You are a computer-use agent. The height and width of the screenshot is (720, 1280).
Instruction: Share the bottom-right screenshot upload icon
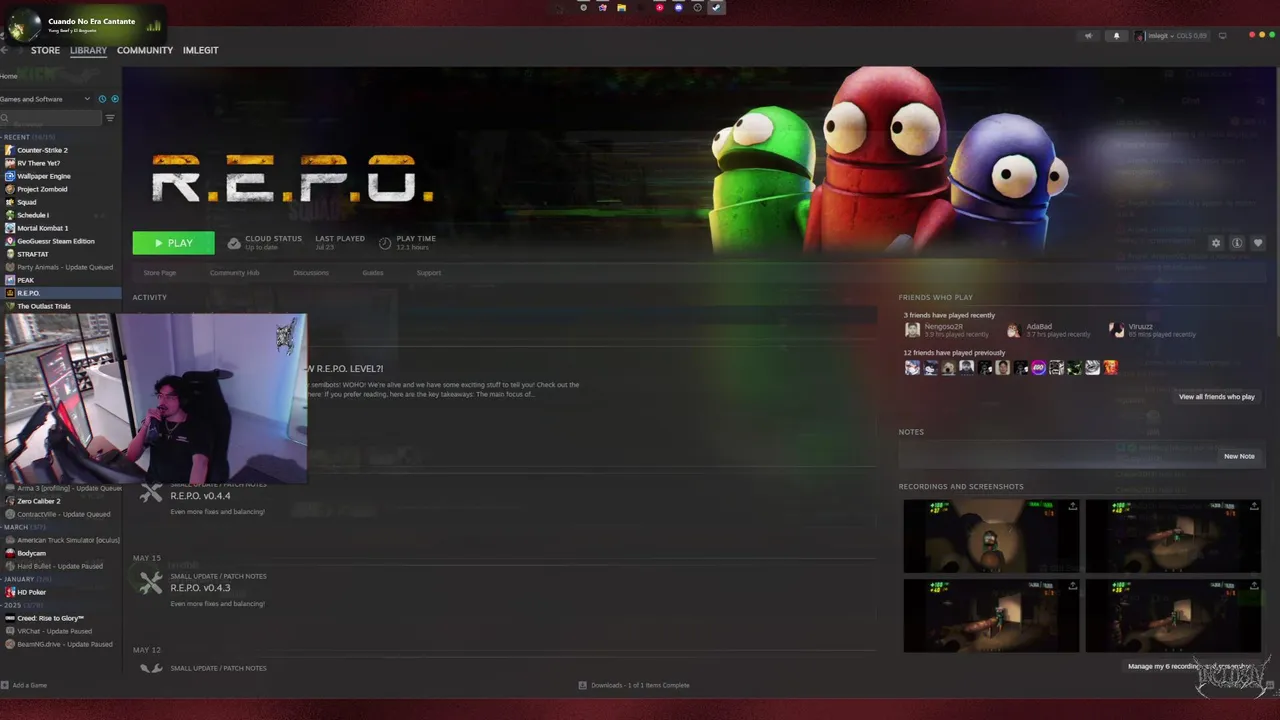(x=1255, y=585)
